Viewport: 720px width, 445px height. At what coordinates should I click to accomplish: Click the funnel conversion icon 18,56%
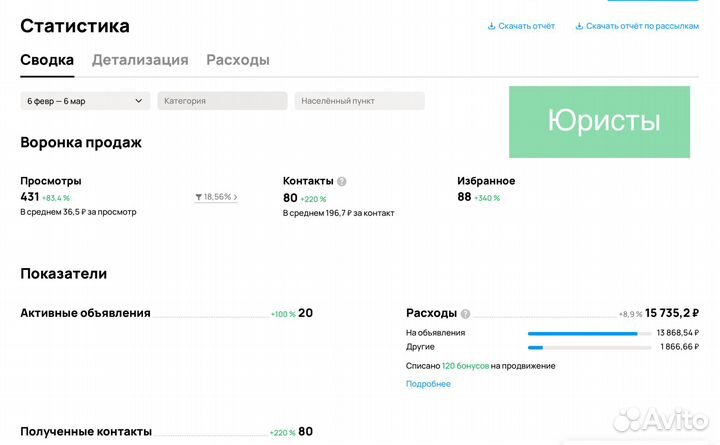coord(198,198)
